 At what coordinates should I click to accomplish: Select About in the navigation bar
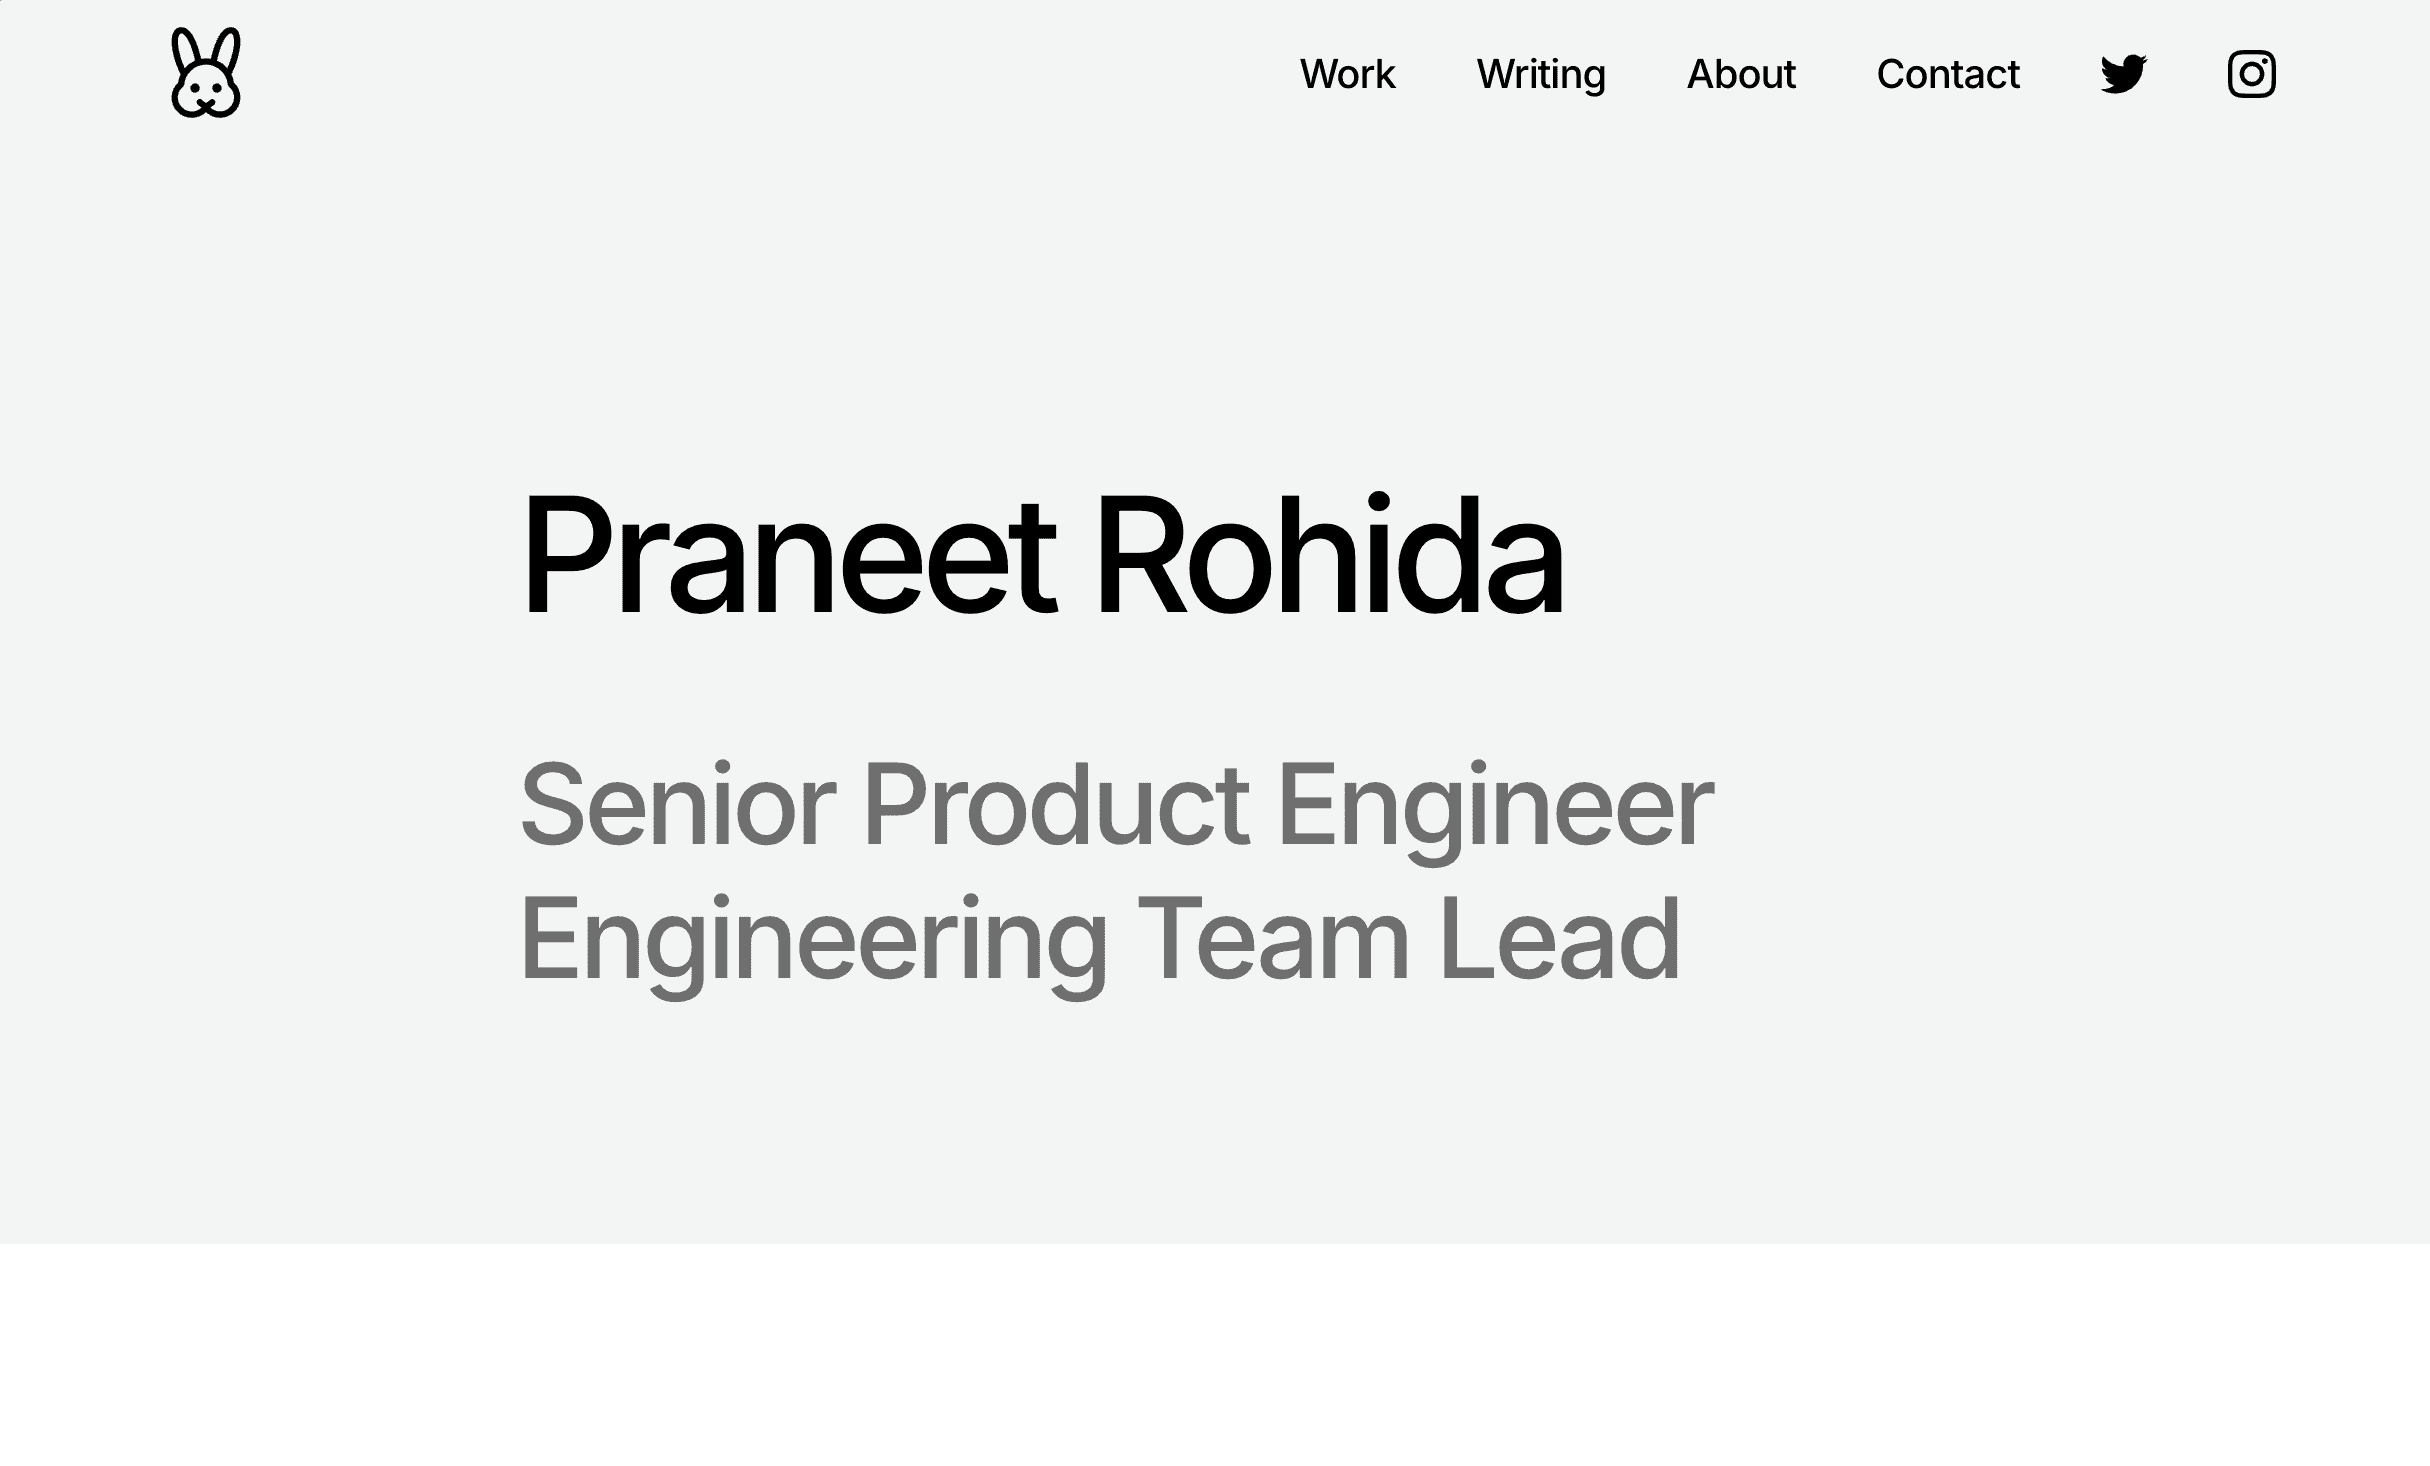(1740, 74)
